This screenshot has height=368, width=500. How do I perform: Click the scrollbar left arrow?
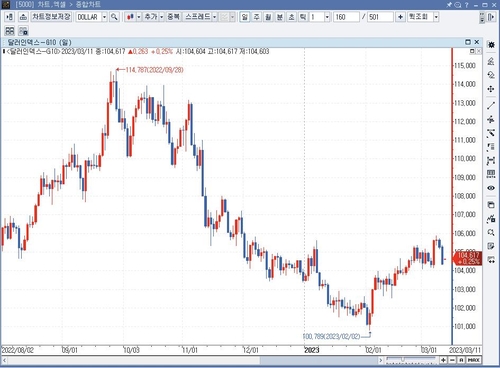(x=5, y=360)
